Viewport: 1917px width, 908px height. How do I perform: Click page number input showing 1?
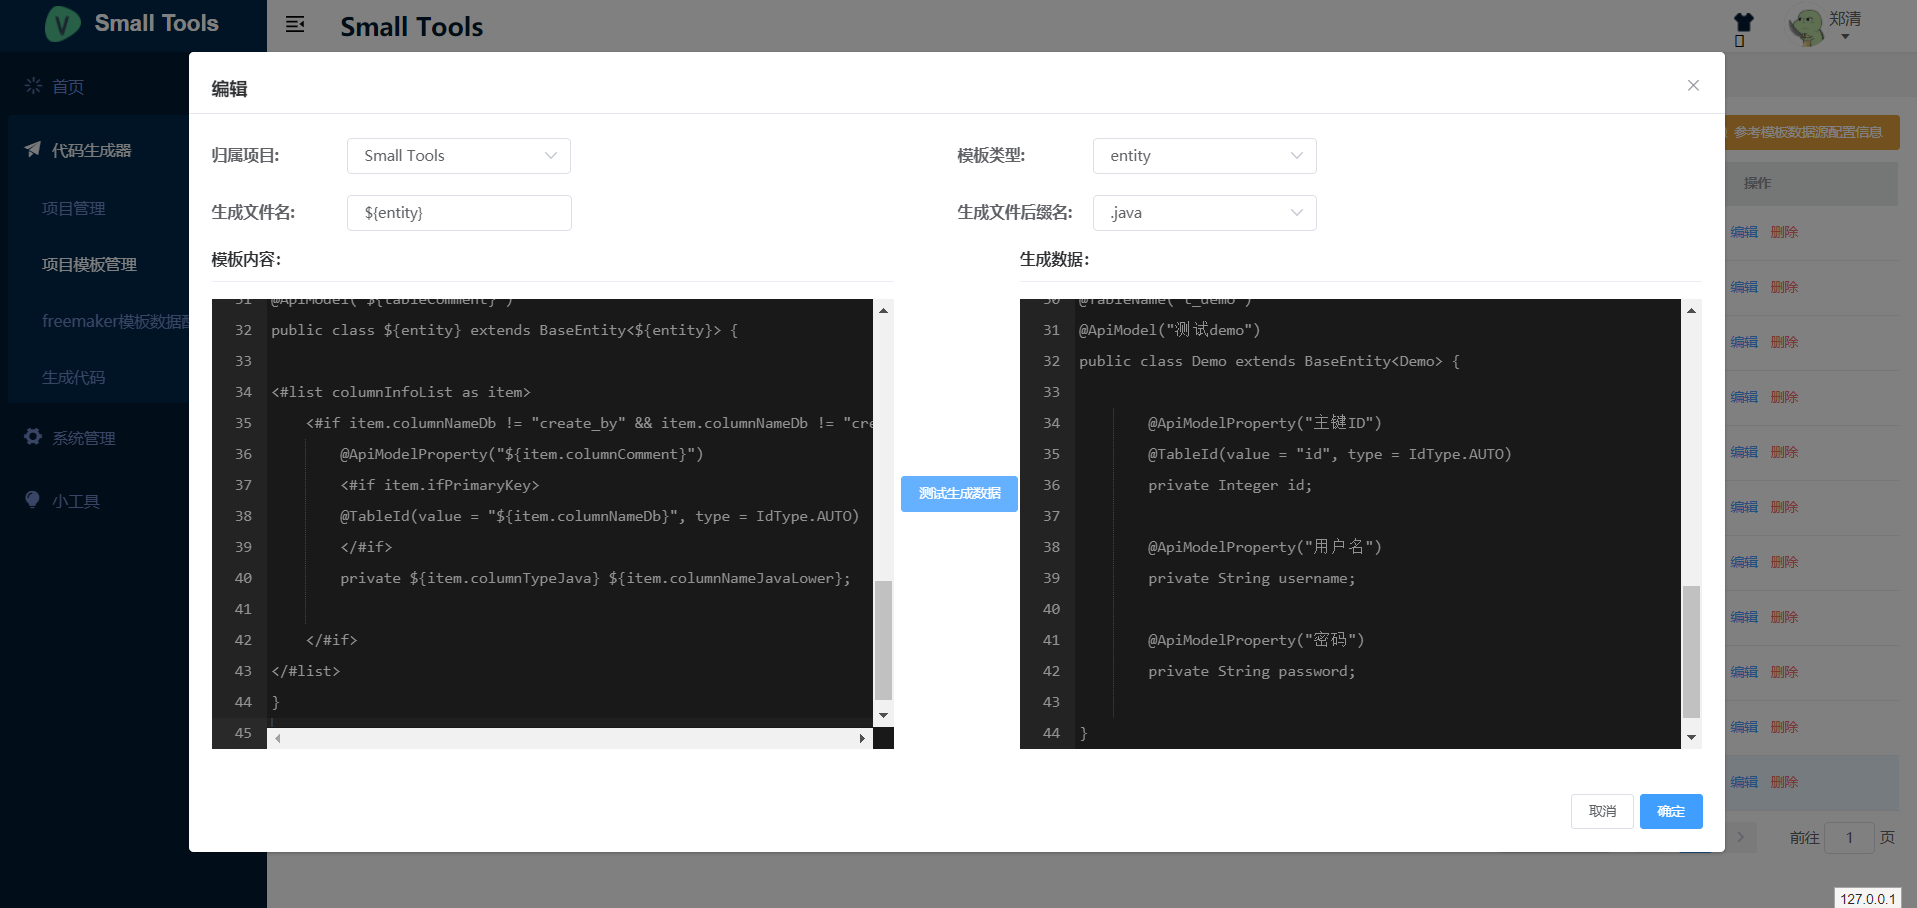[1849, 838]
